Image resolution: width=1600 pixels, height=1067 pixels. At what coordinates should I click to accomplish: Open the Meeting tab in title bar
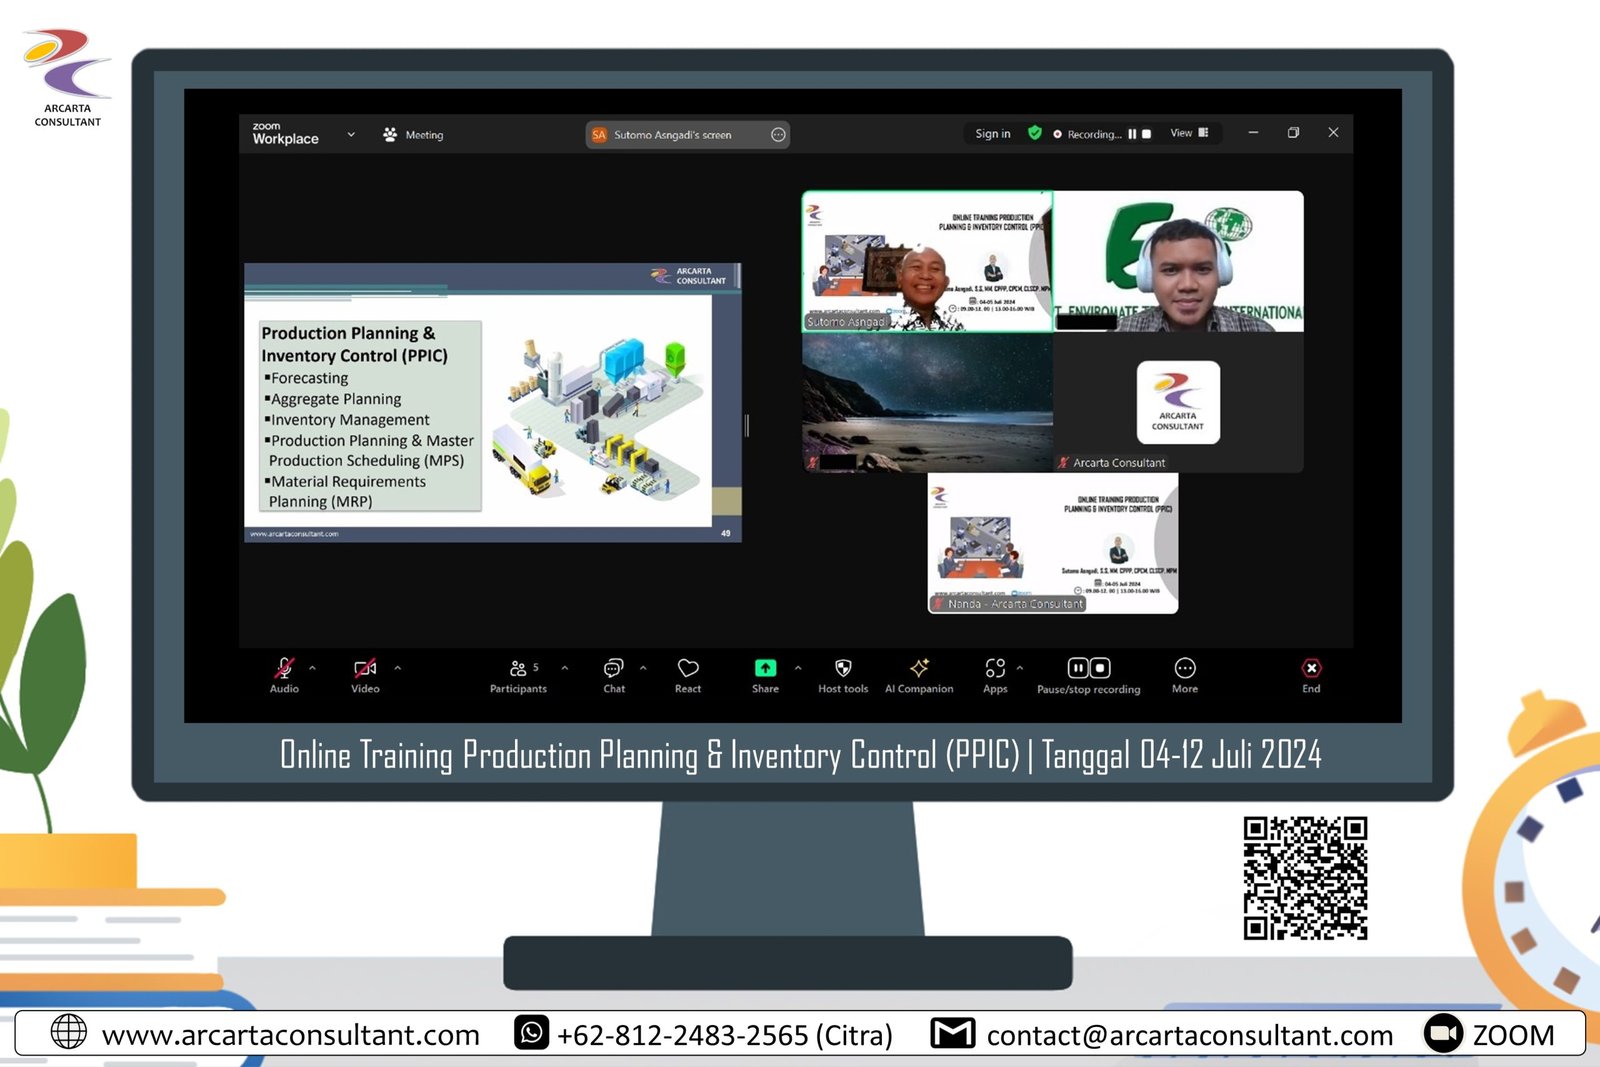pos(413,135)
